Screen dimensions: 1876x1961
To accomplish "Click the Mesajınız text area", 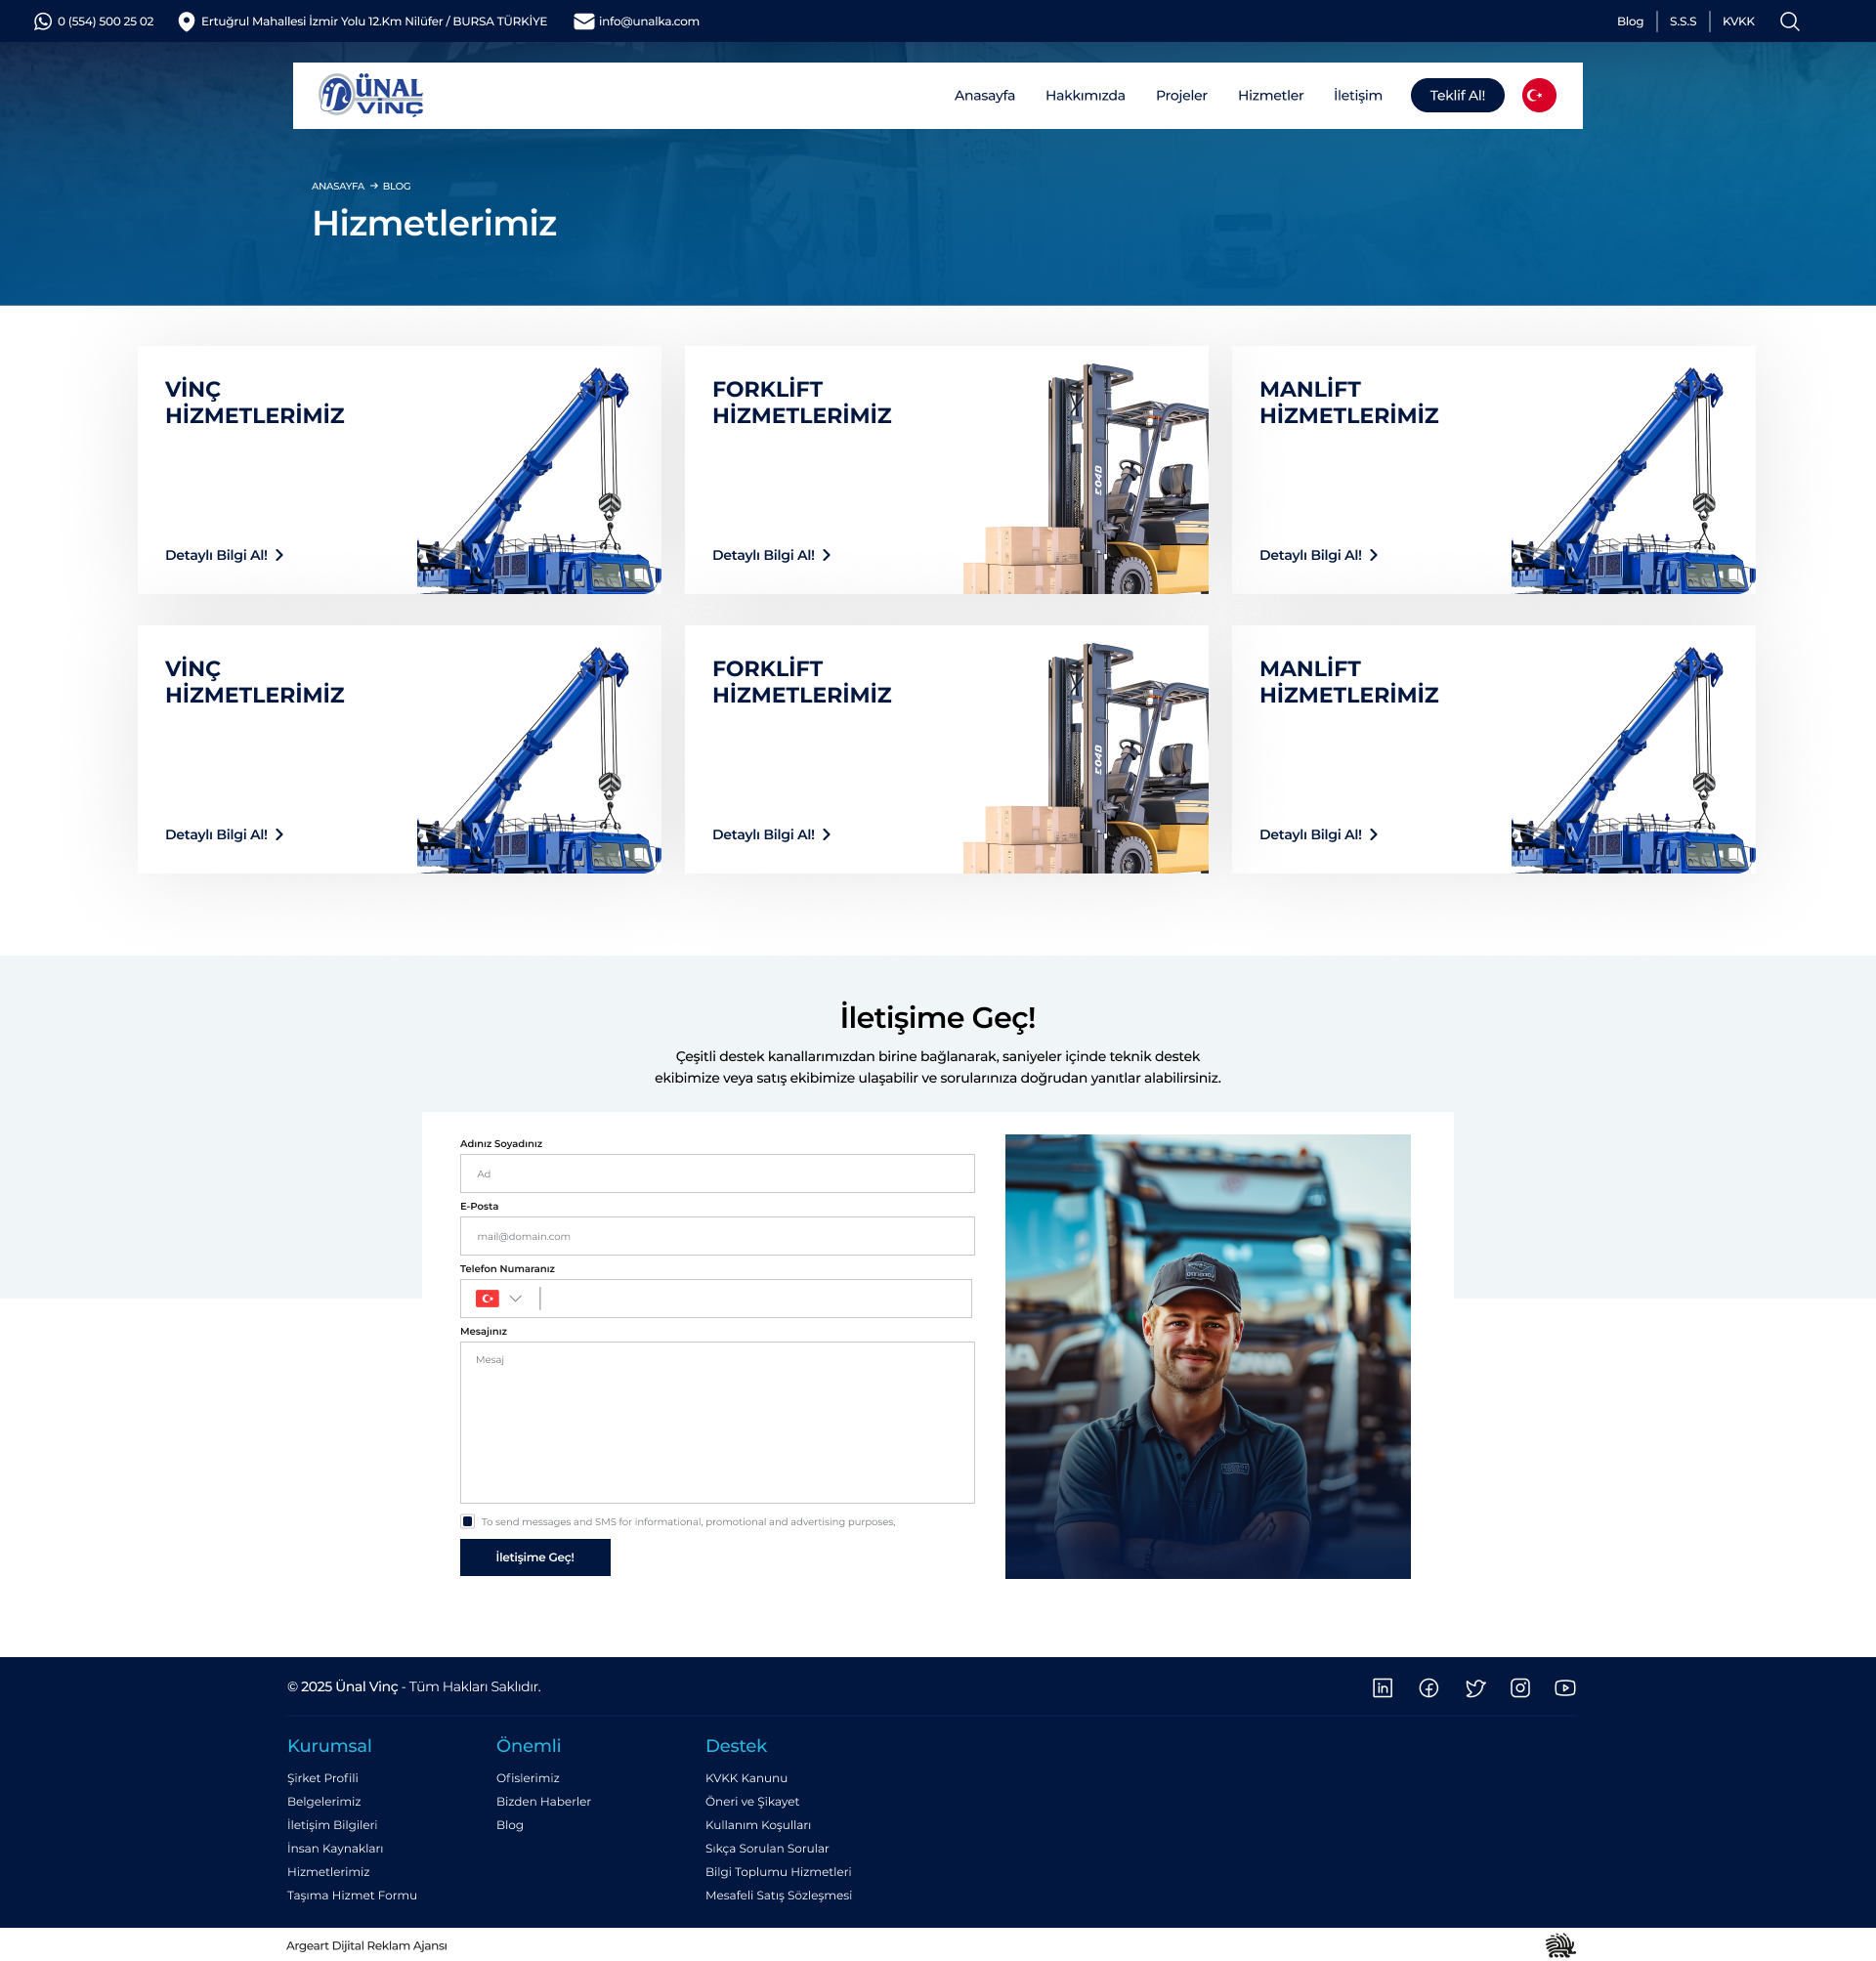I will click(x=717, y=1422).
